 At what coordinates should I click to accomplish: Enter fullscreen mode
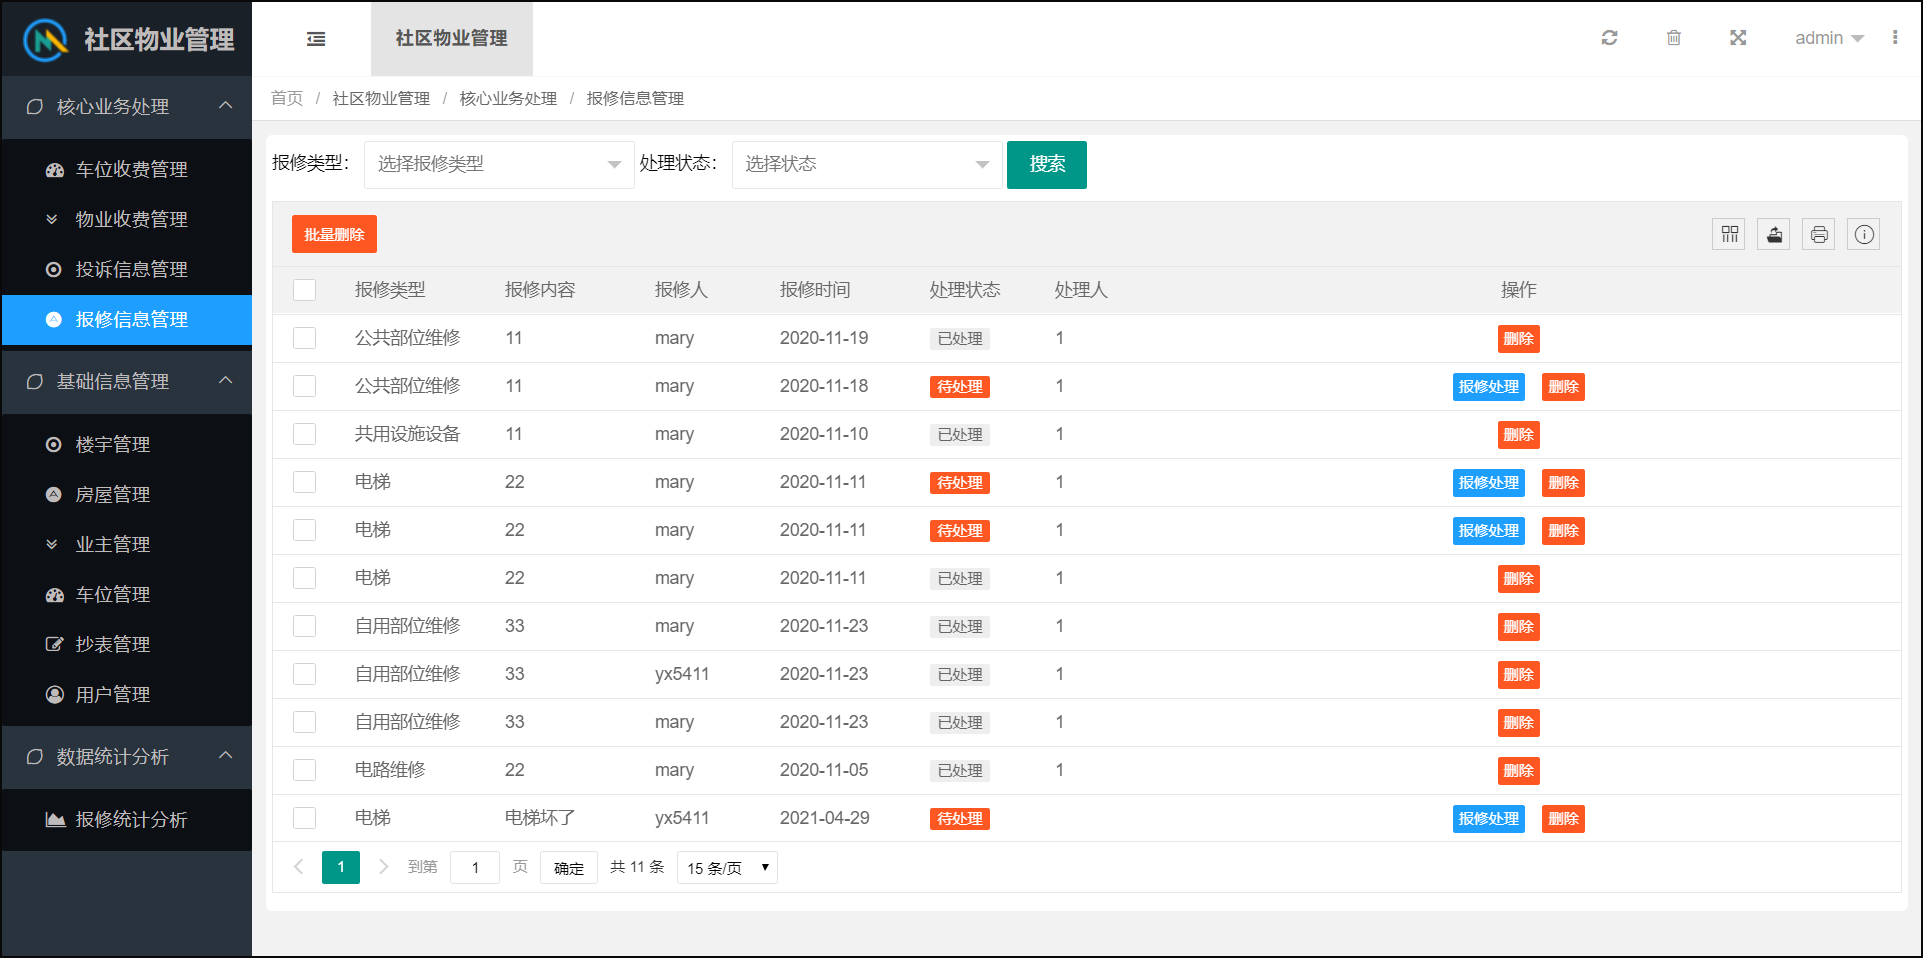click(x=1738, y=38)
